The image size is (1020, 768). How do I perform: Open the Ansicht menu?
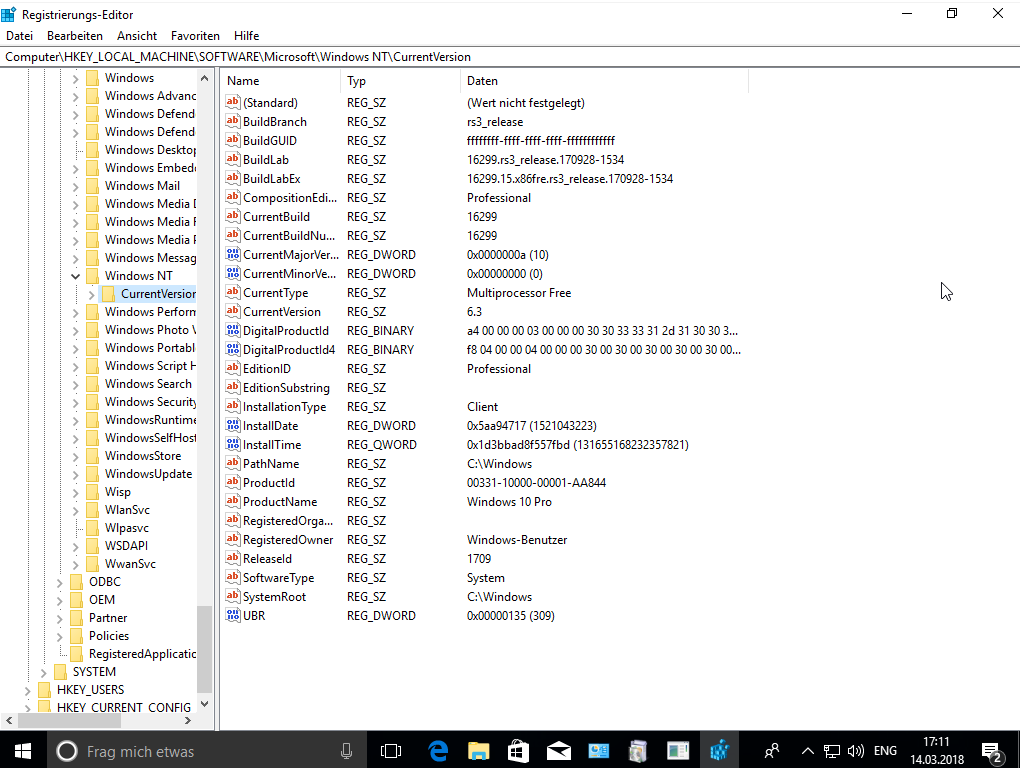click(x=137, y=36)
